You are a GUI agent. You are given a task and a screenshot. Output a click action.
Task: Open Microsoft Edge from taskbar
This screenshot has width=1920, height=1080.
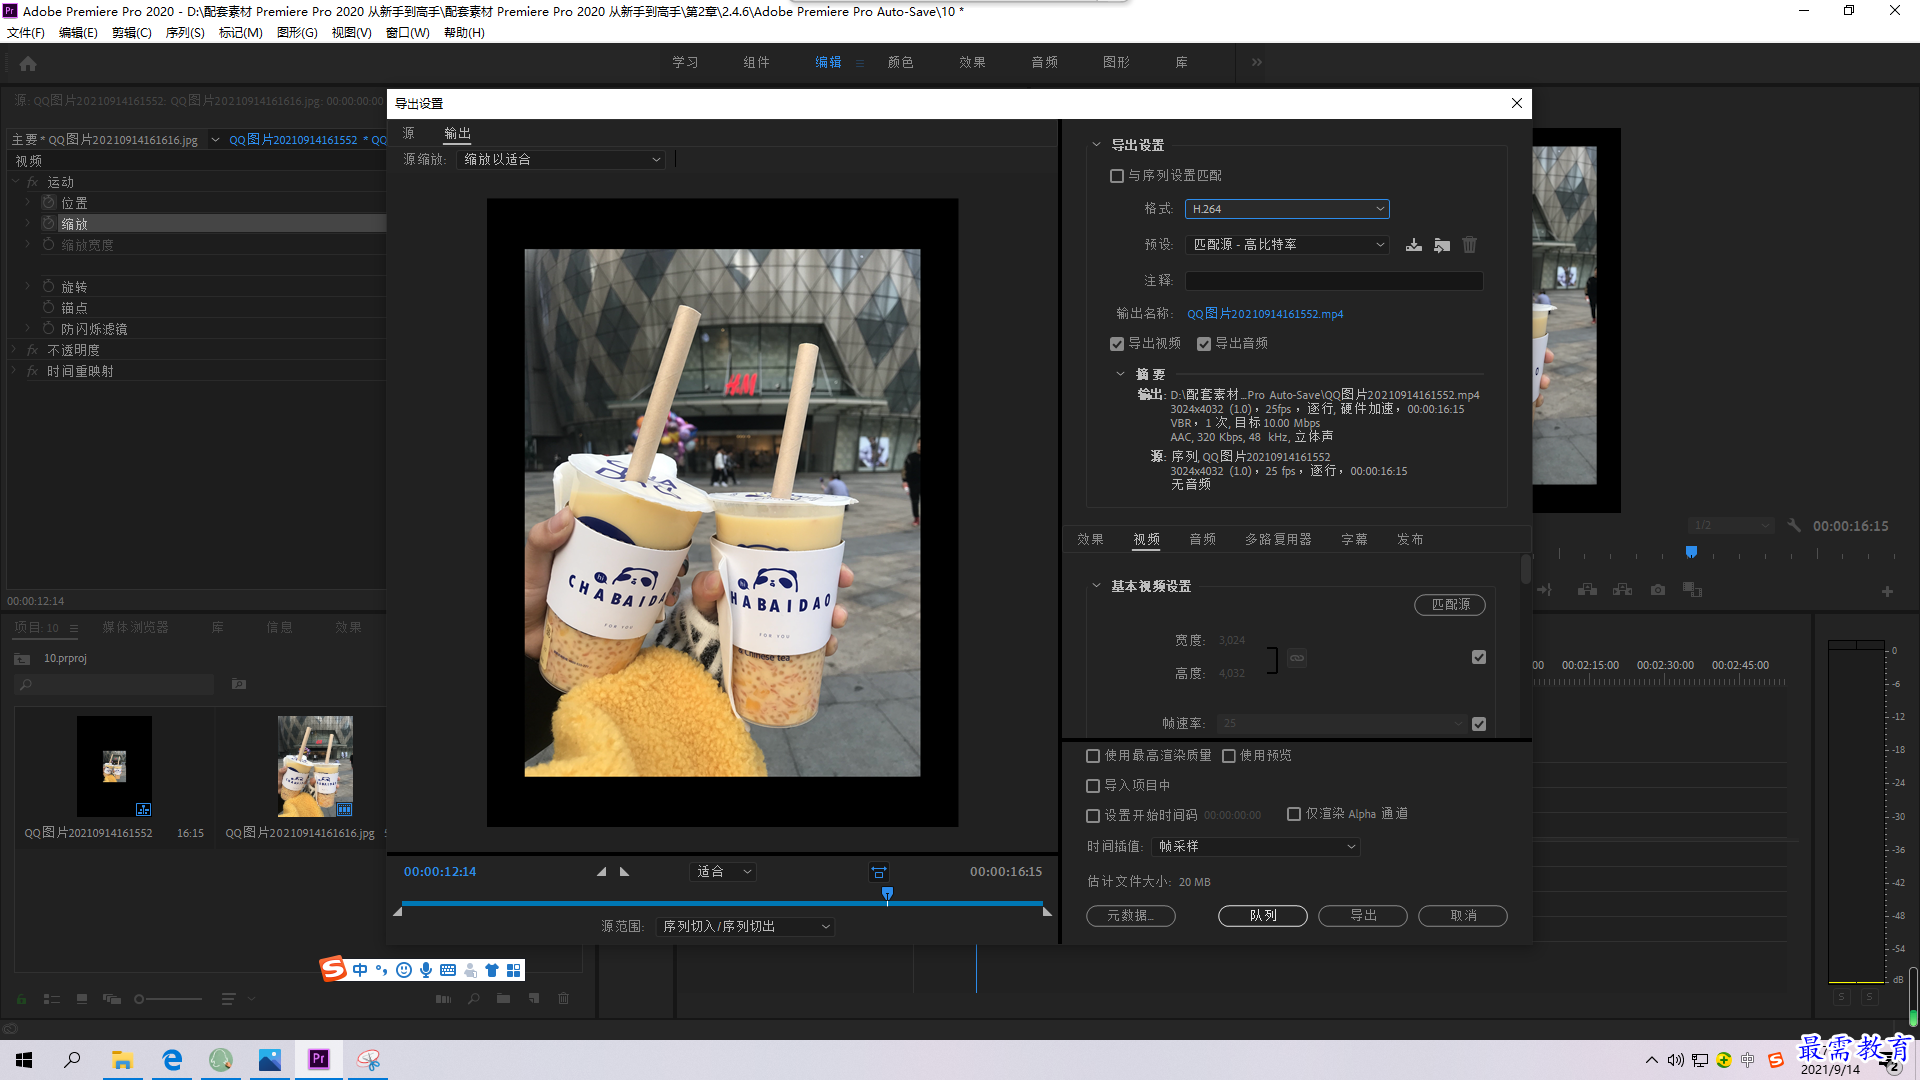[172, 1060]
